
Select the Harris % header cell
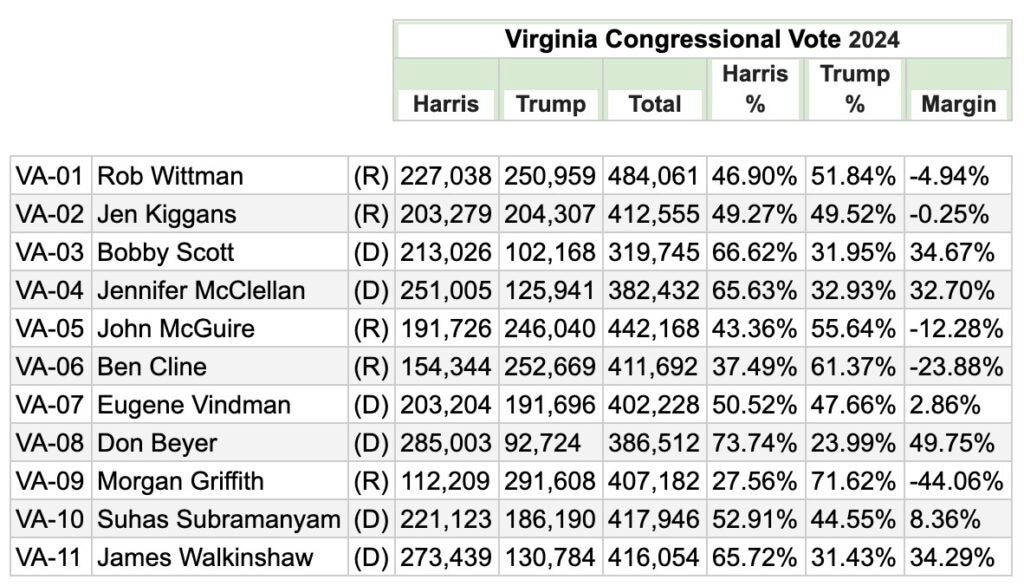click(755, 89)
